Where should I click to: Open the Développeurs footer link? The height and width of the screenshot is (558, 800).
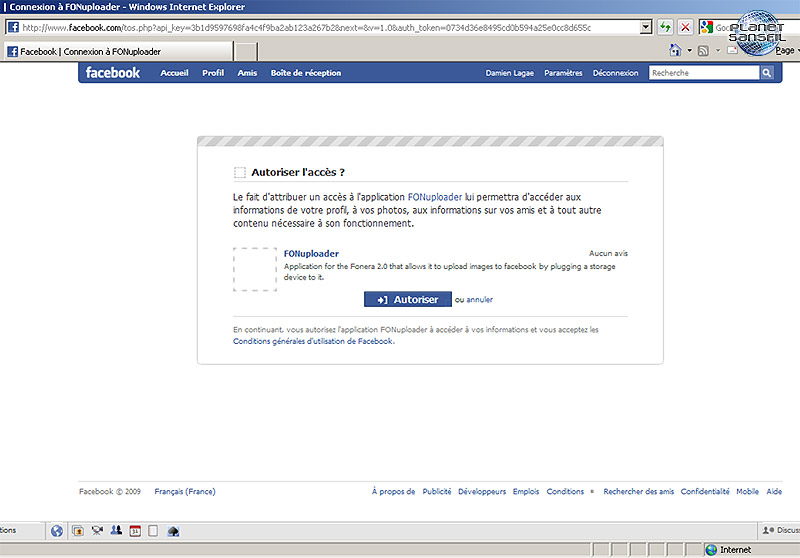coord(482,491)
